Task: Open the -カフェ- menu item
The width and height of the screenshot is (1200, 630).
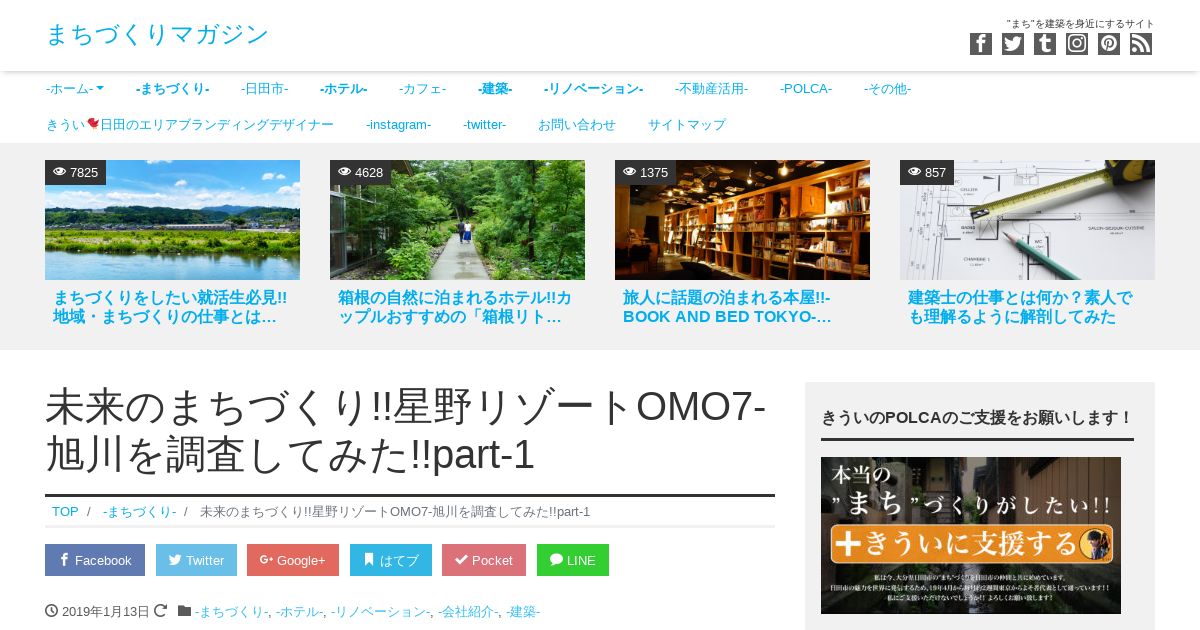Action: click(x=422, y=89)
